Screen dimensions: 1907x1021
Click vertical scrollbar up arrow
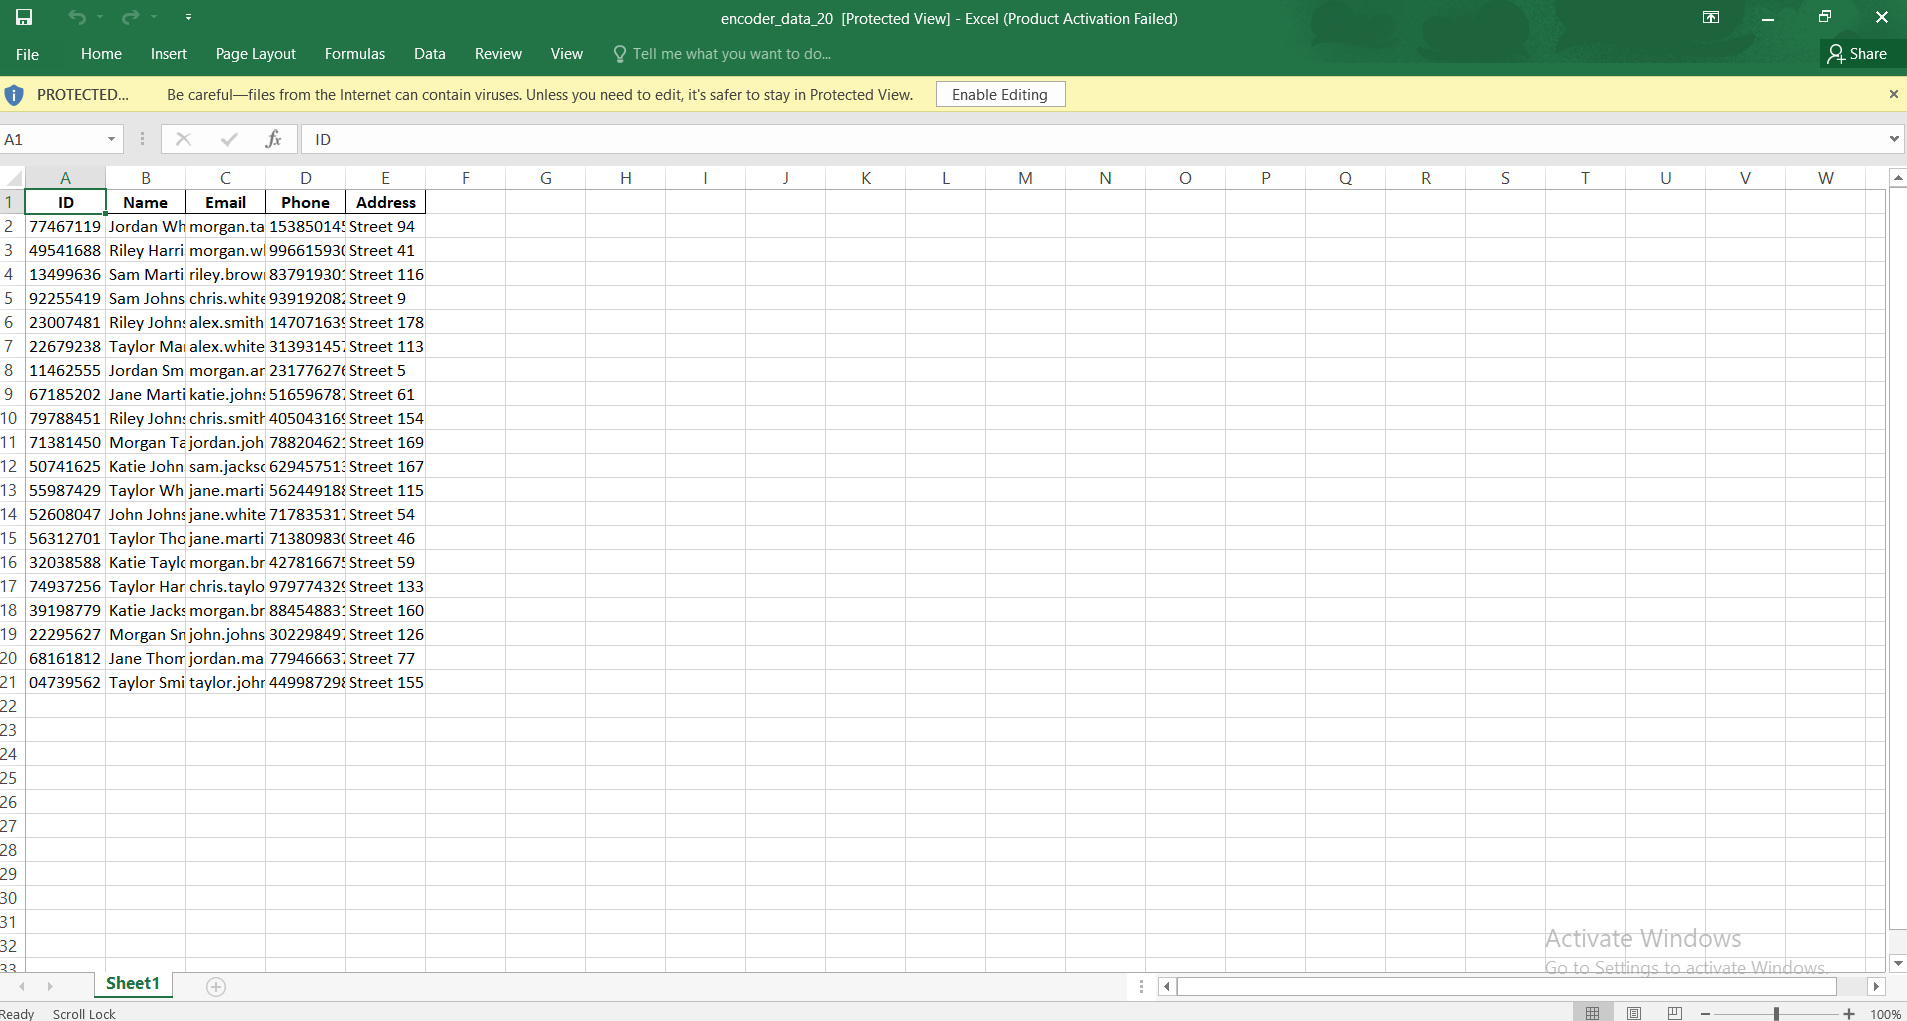coord(1897,177)
